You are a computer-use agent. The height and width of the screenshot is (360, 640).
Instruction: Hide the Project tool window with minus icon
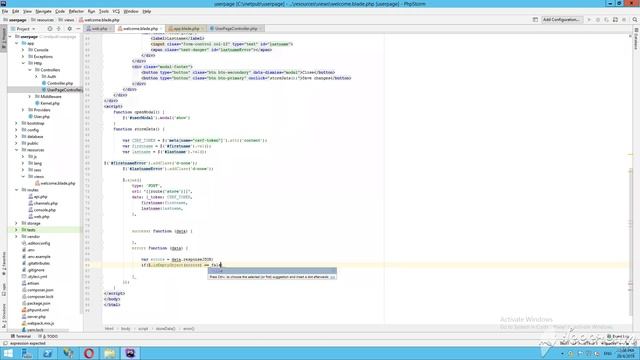[78, 29]
